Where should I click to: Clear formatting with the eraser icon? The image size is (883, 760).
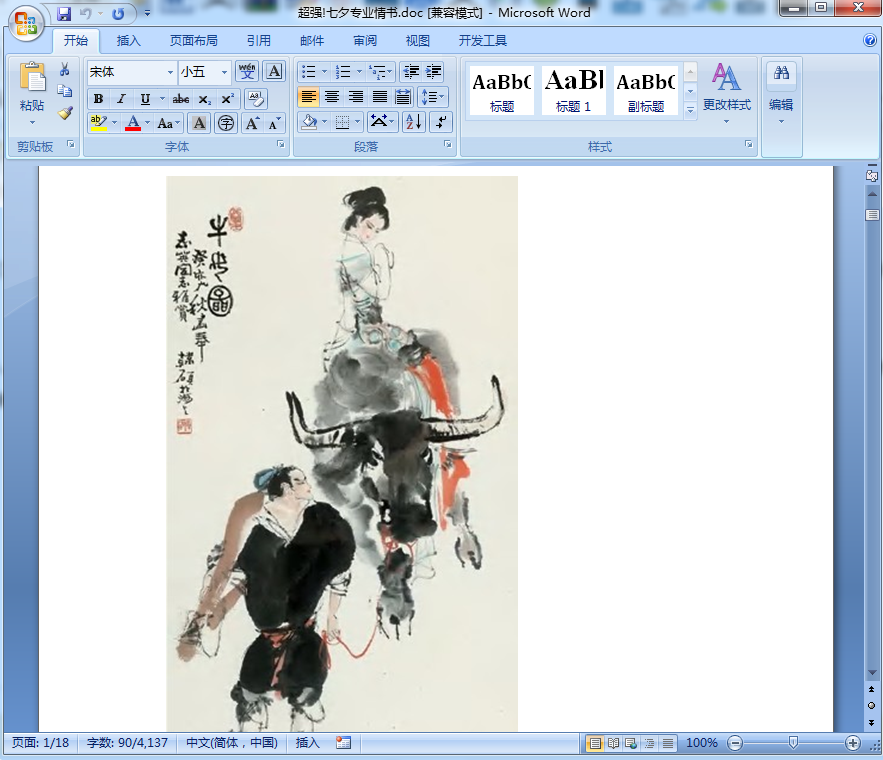[x=256, y=99]
